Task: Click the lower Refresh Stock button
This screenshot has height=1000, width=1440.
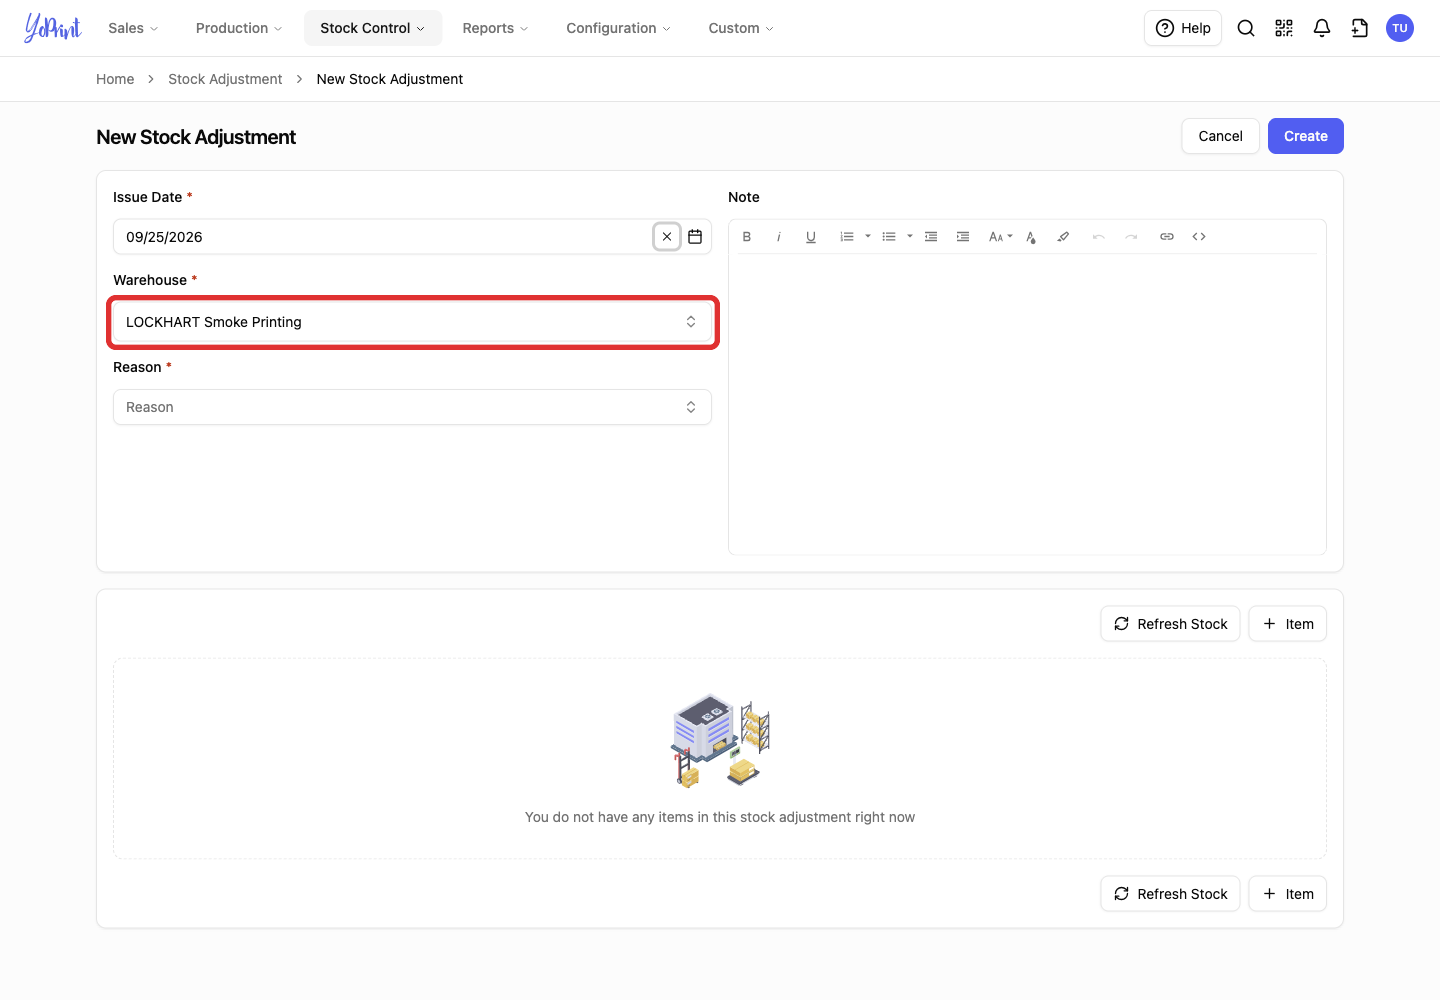Action: [1171, 894]
